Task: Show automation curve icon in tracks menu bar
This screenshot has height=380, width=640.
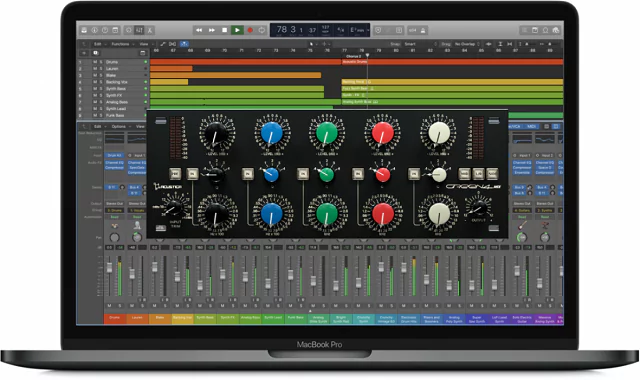Action: point(163,44)
